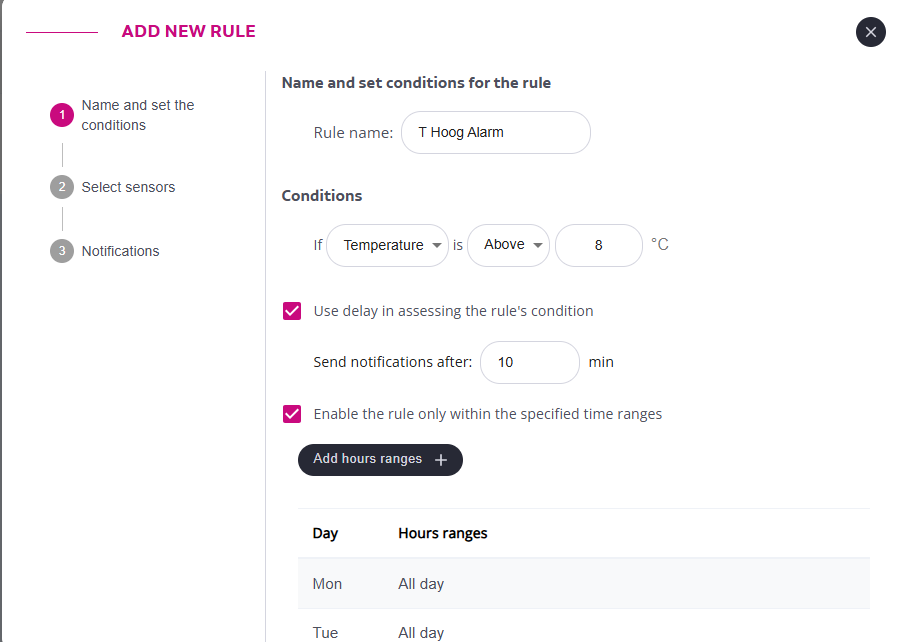Expand the Above comparison dropdown

(x=508, y=245)
